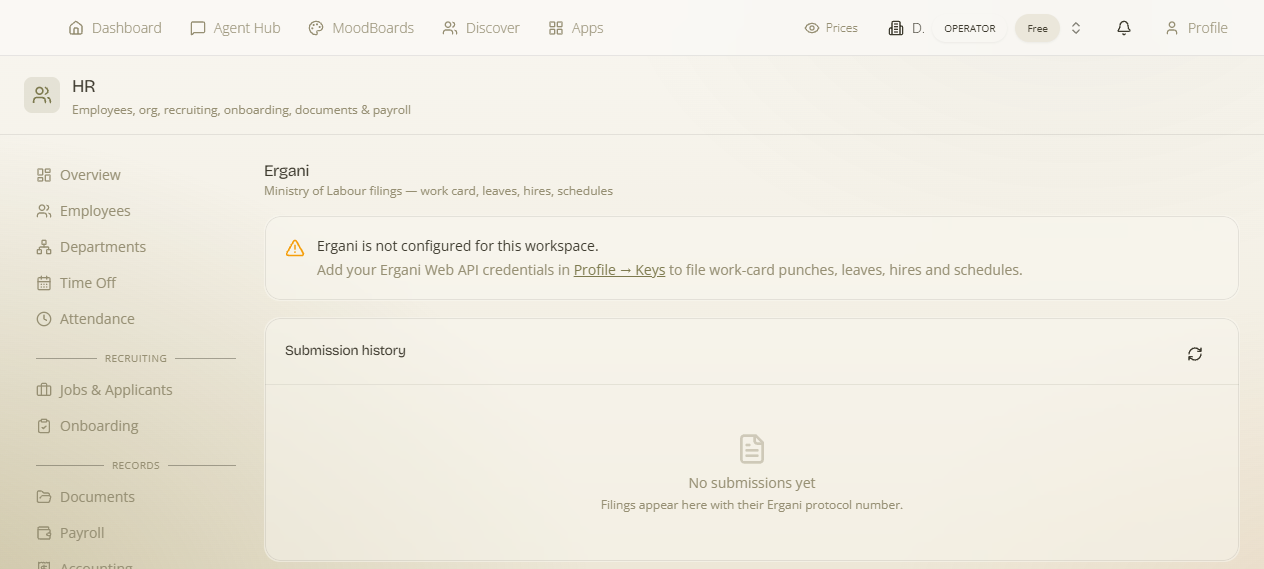Open the notifications bell
The image size is (1264, 569).
[x=1124, y=28]
